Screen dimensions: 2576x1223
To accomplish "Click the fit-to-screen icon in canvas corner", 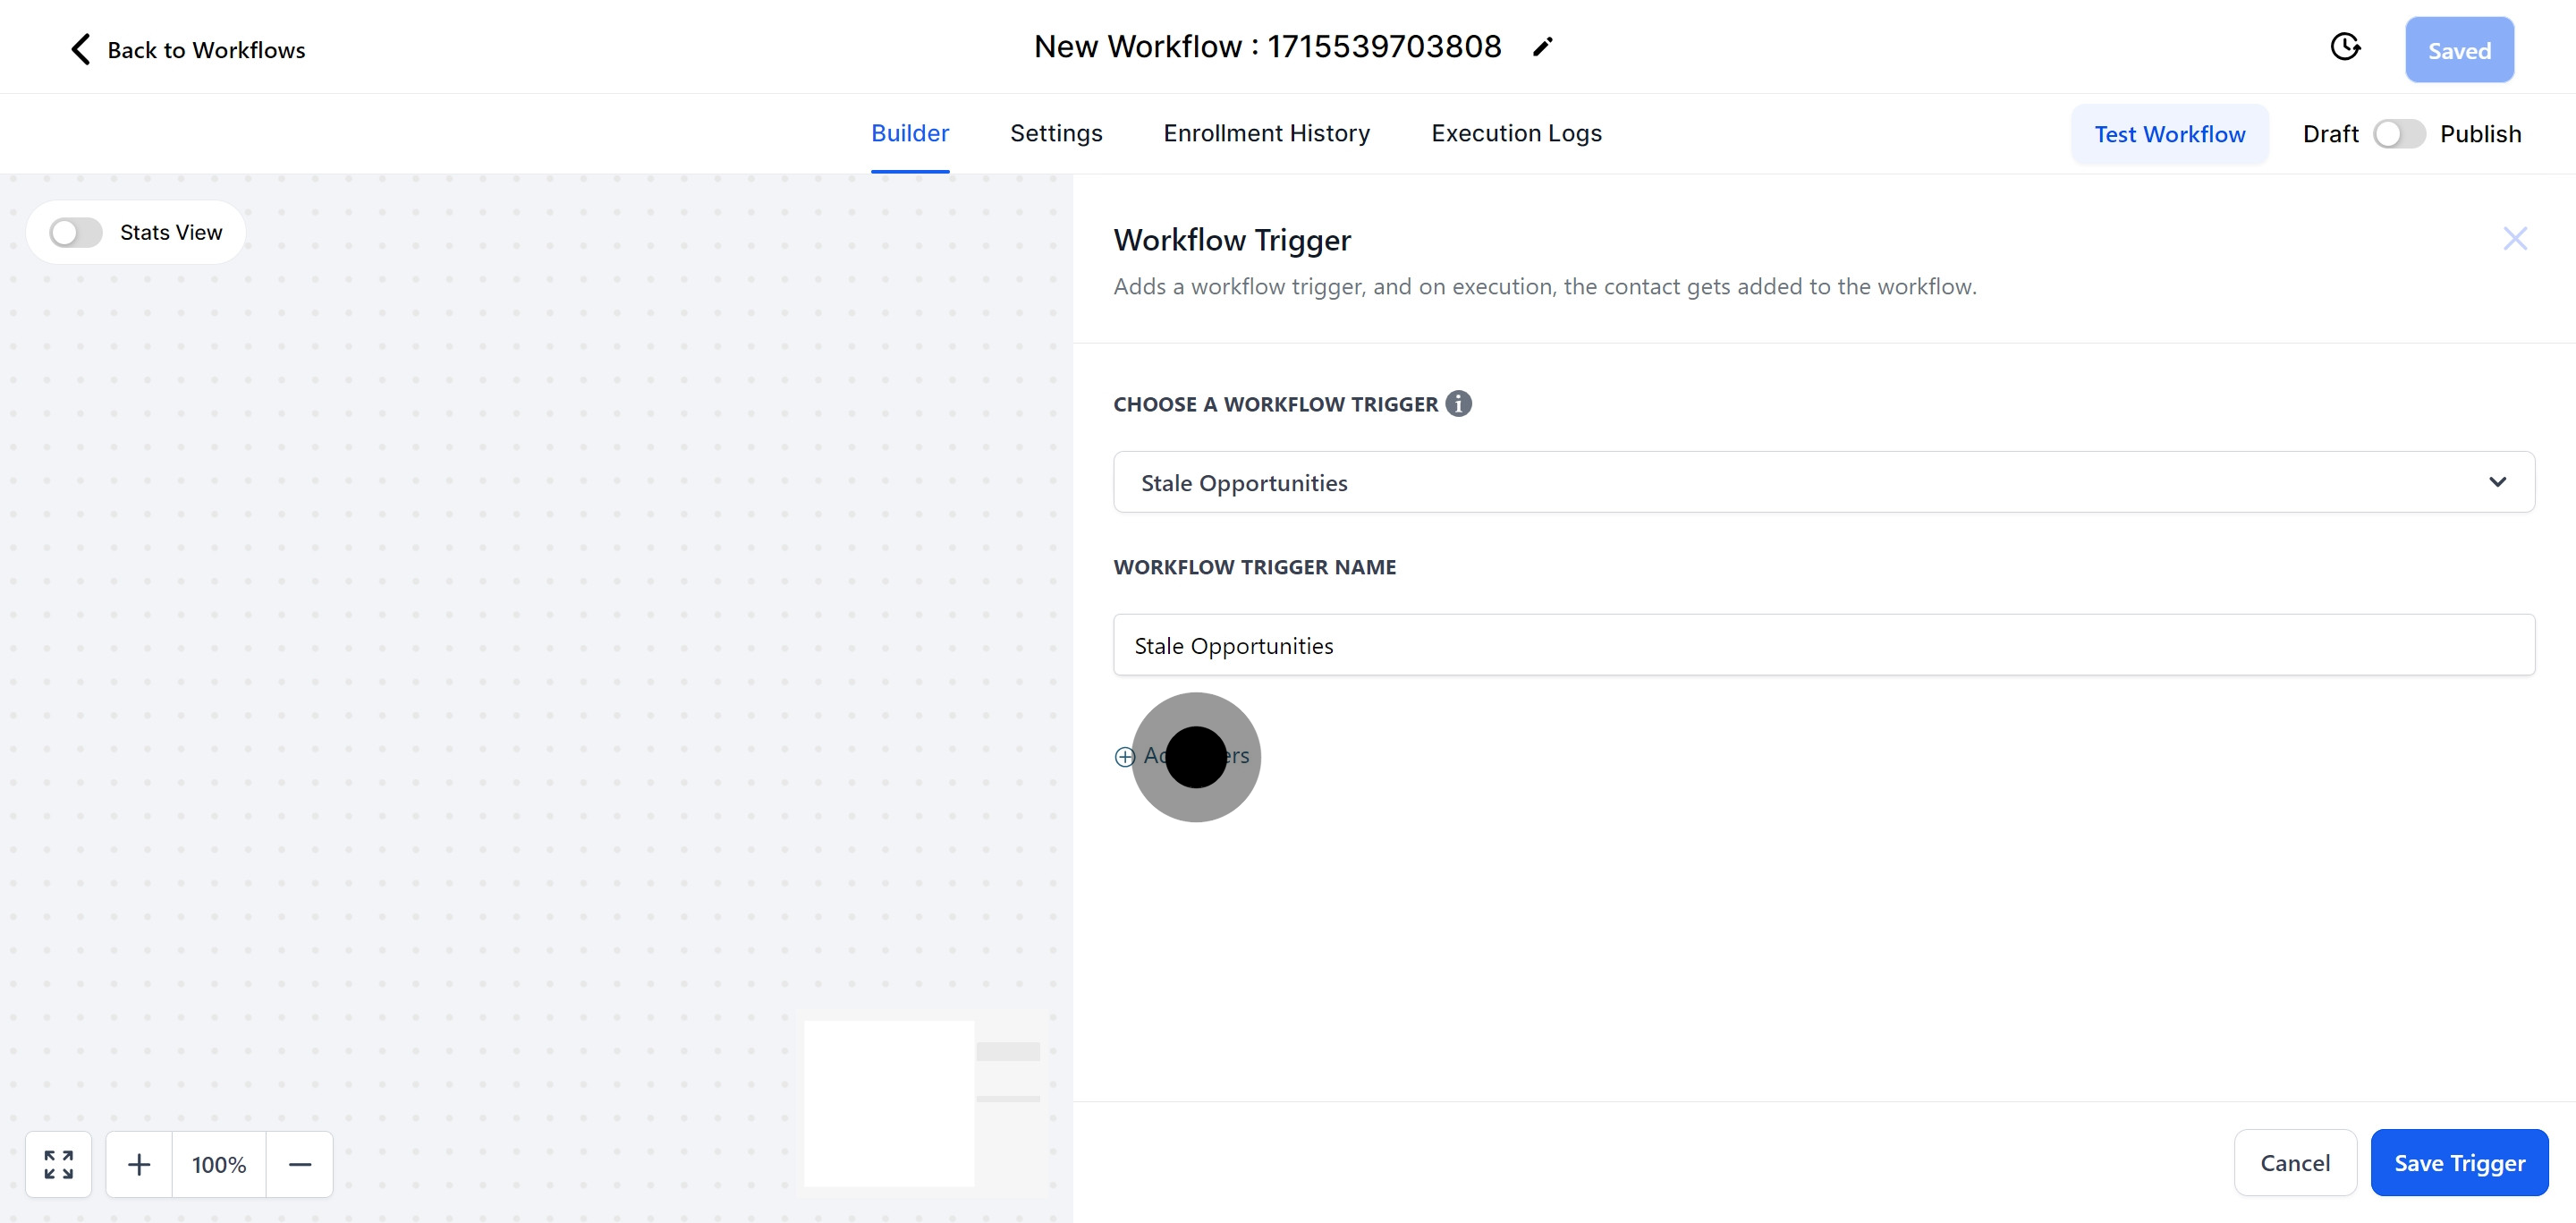I will [58, 1164].
